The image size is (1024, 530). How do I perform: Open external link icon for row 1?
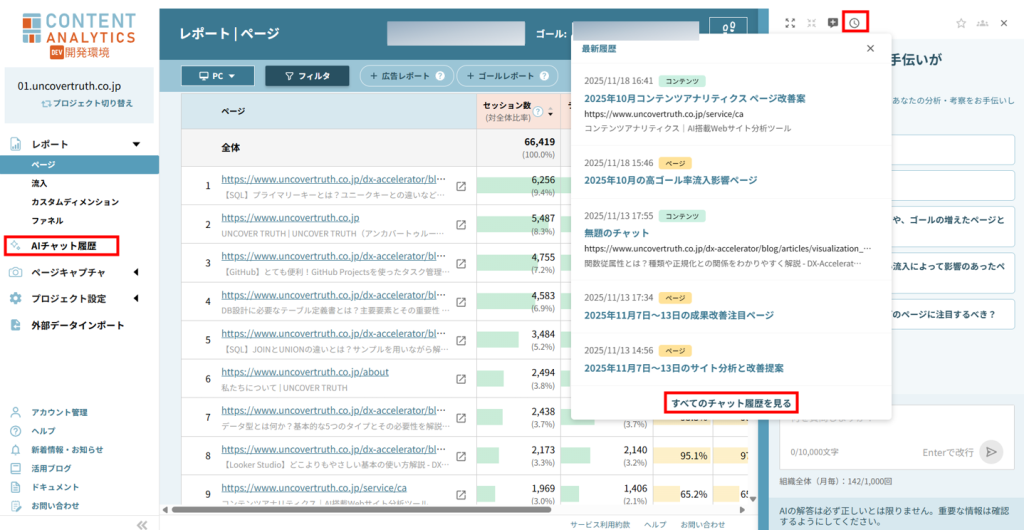[461, 186]
